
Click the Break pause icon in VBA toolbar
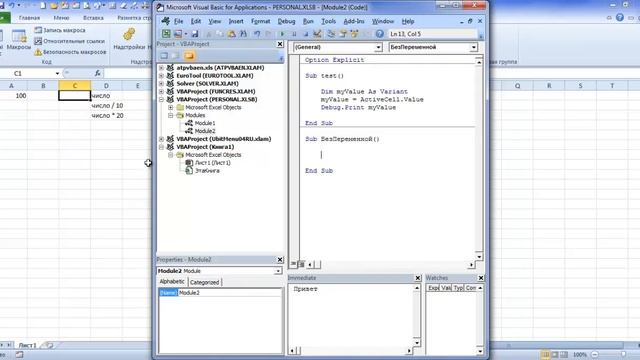[x=293, y=34]
